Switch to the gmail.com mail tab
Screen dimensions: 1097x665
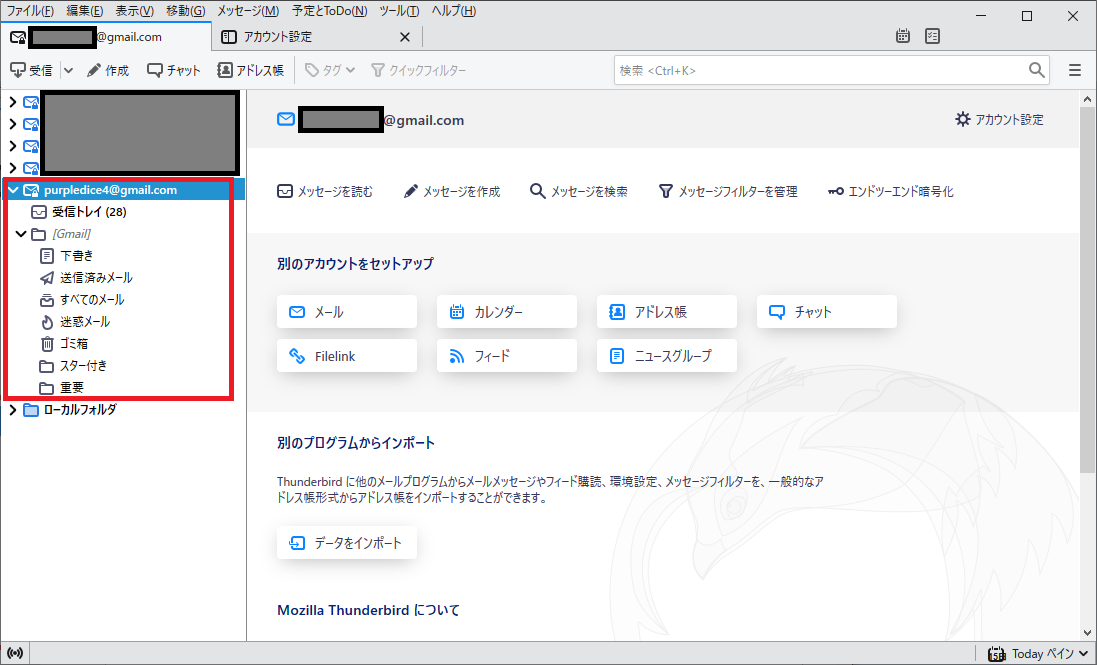106,37
